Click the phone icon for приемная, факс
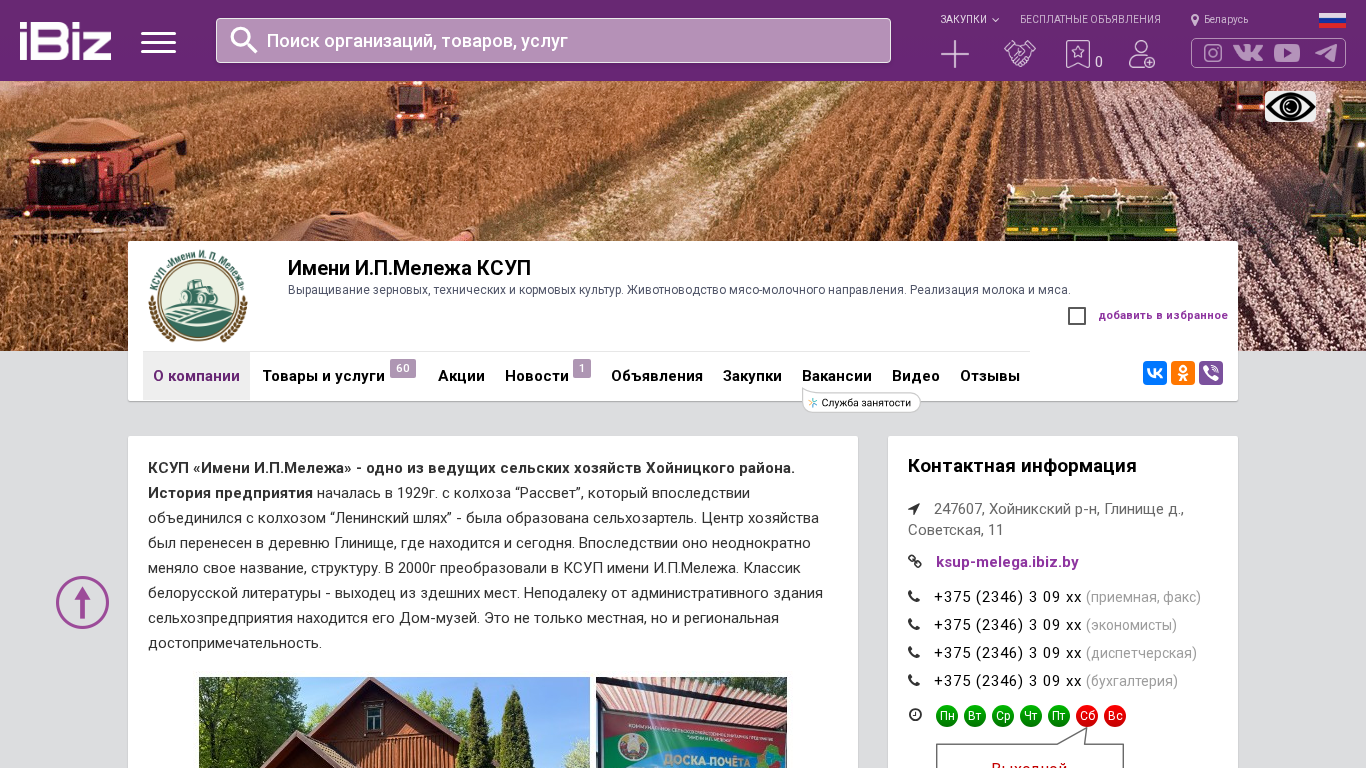The image size is (1366, 768). click(914, 597)
